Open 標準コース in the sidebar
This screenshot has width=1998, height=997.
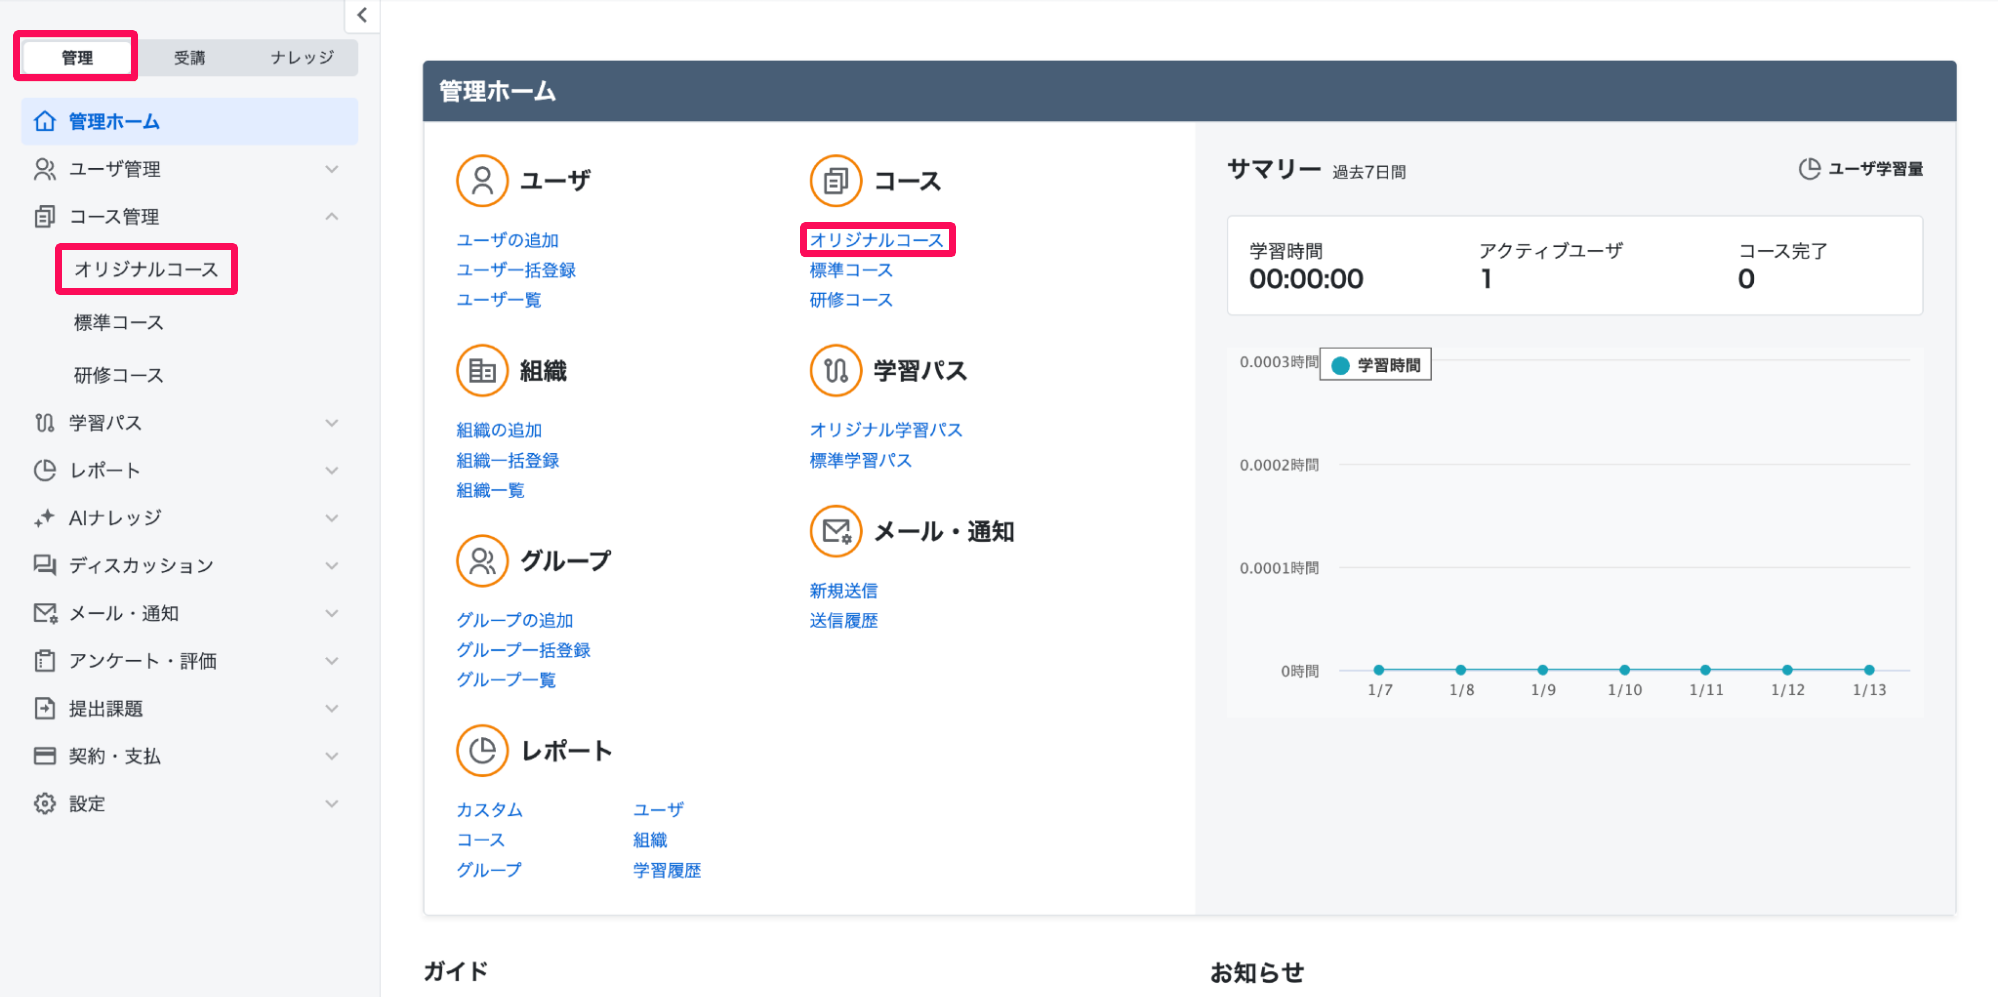point(119,322)
